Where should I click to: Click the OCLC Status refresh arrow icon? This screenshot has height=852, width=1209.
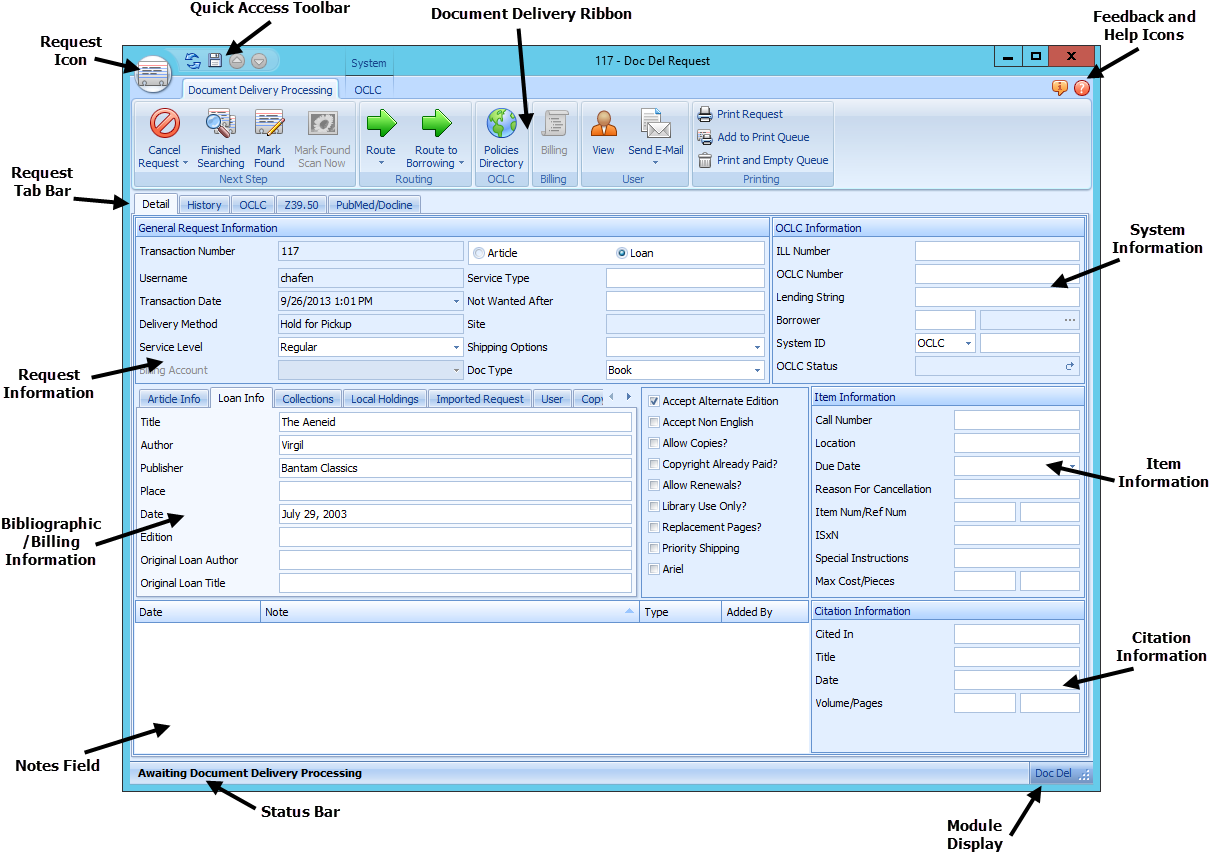point(1070,367)
